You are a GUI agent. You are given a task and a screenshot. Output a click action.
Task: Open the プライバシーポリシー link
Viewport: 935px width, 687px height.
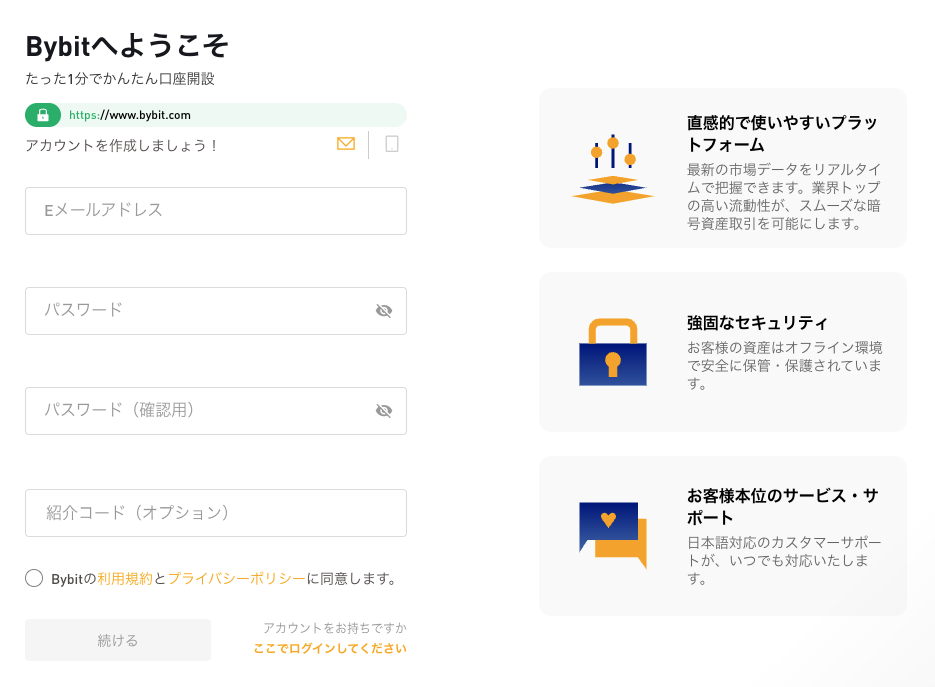pos(237,578)
